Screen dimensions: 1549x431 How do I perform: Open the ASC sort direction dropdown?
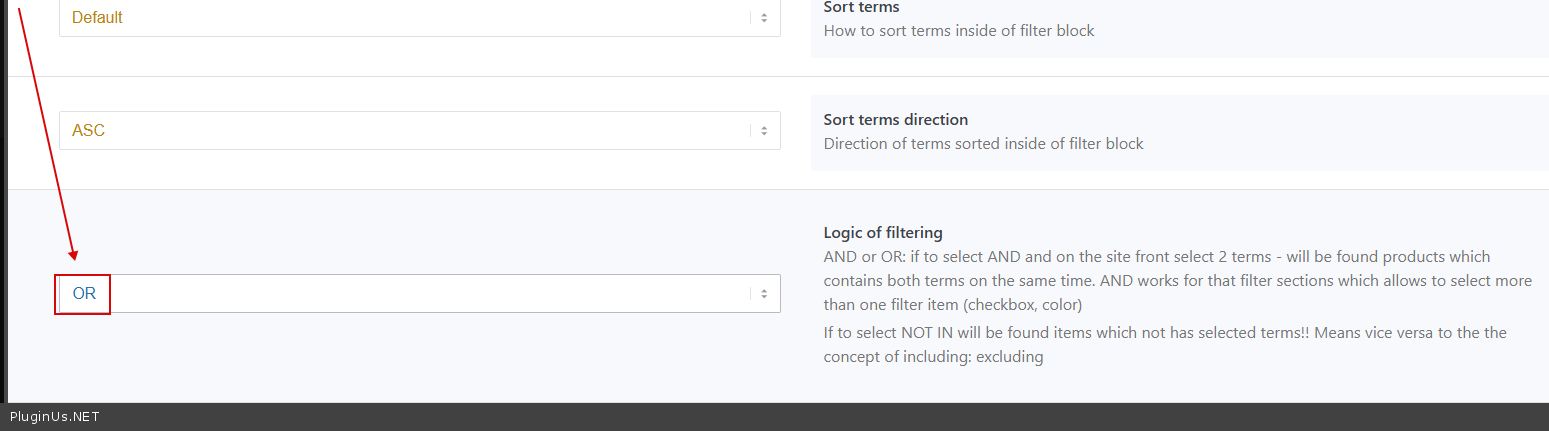click(419, 131)
